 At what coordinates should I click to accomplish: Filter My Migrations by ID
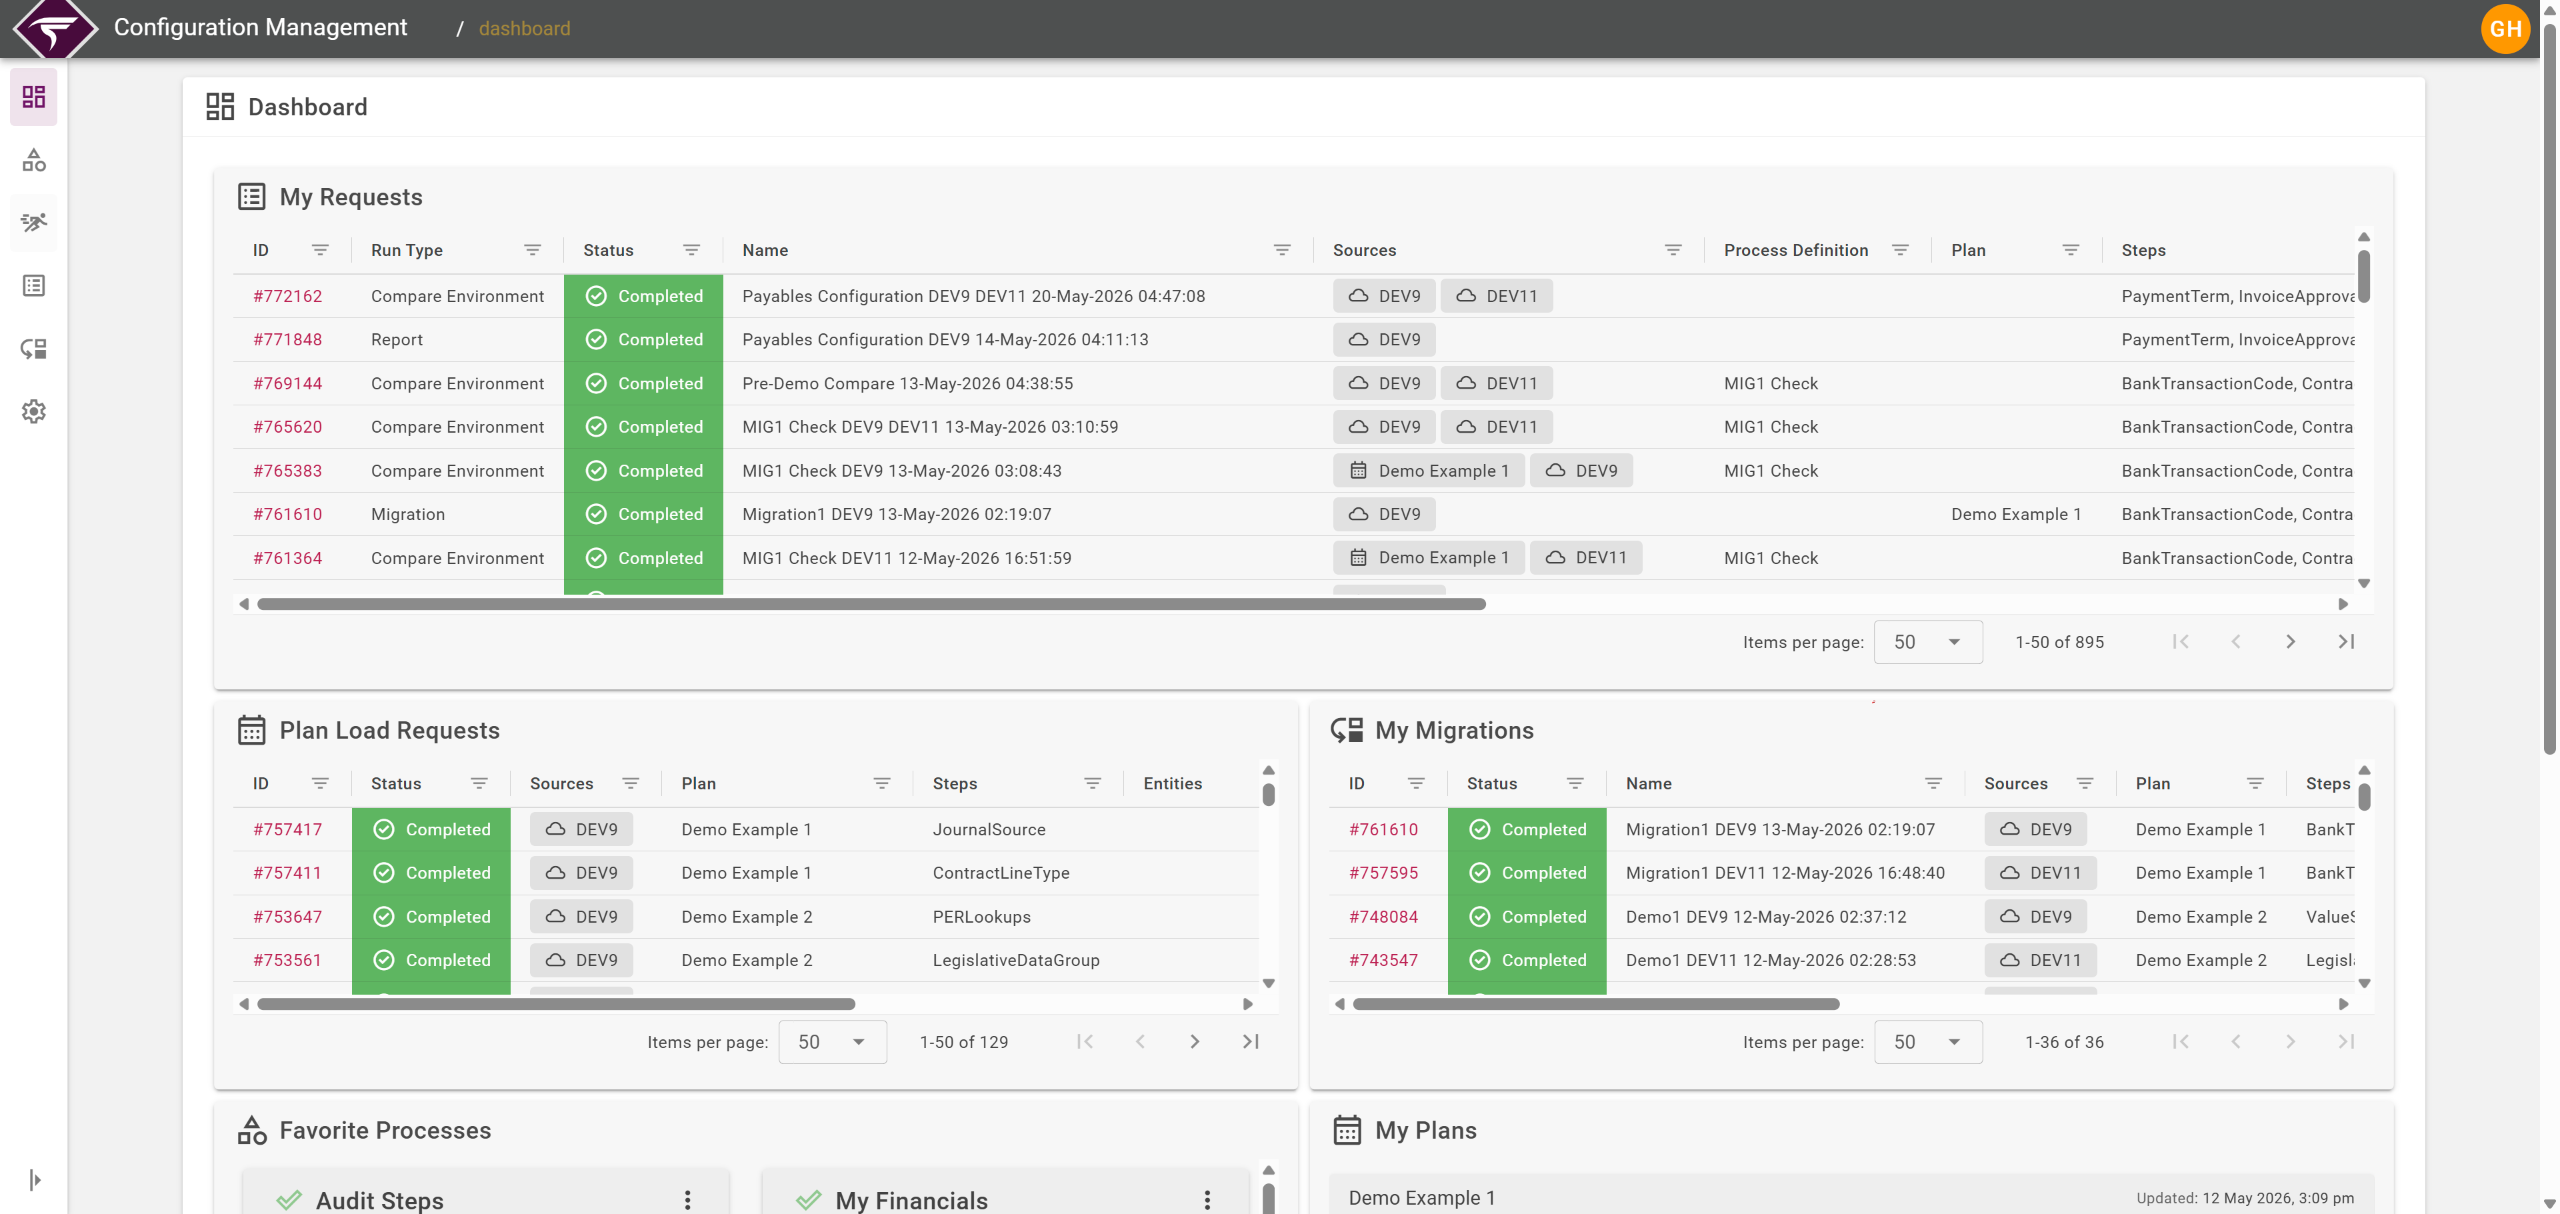(x=1416, y=783)
